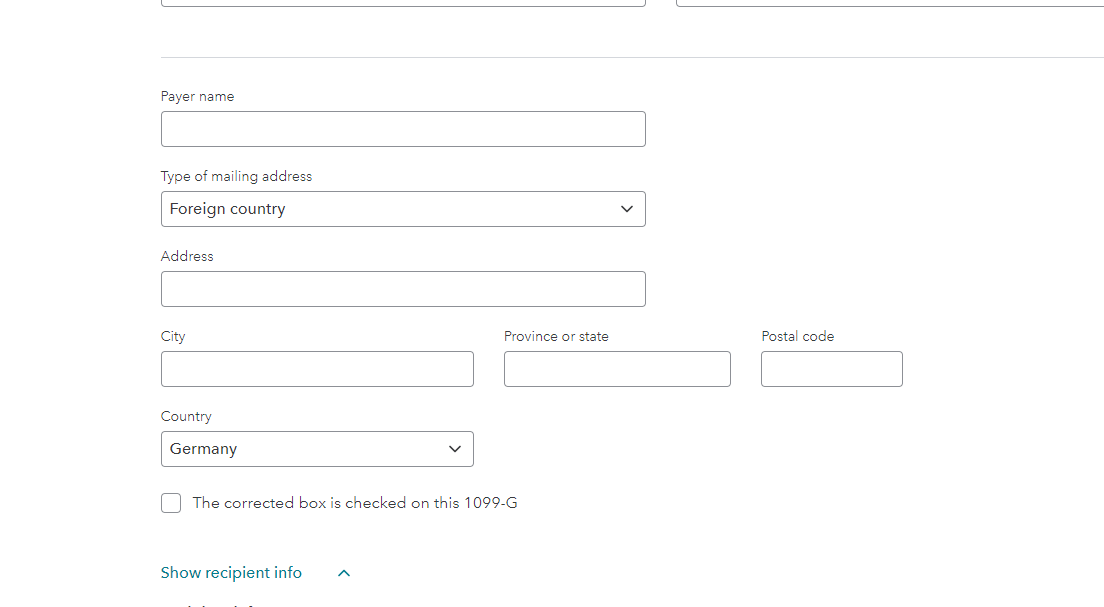Screen dimensions: 1104x607
Task: Check the corrected box 1099-G checkbox
Action: click(171, 503)
